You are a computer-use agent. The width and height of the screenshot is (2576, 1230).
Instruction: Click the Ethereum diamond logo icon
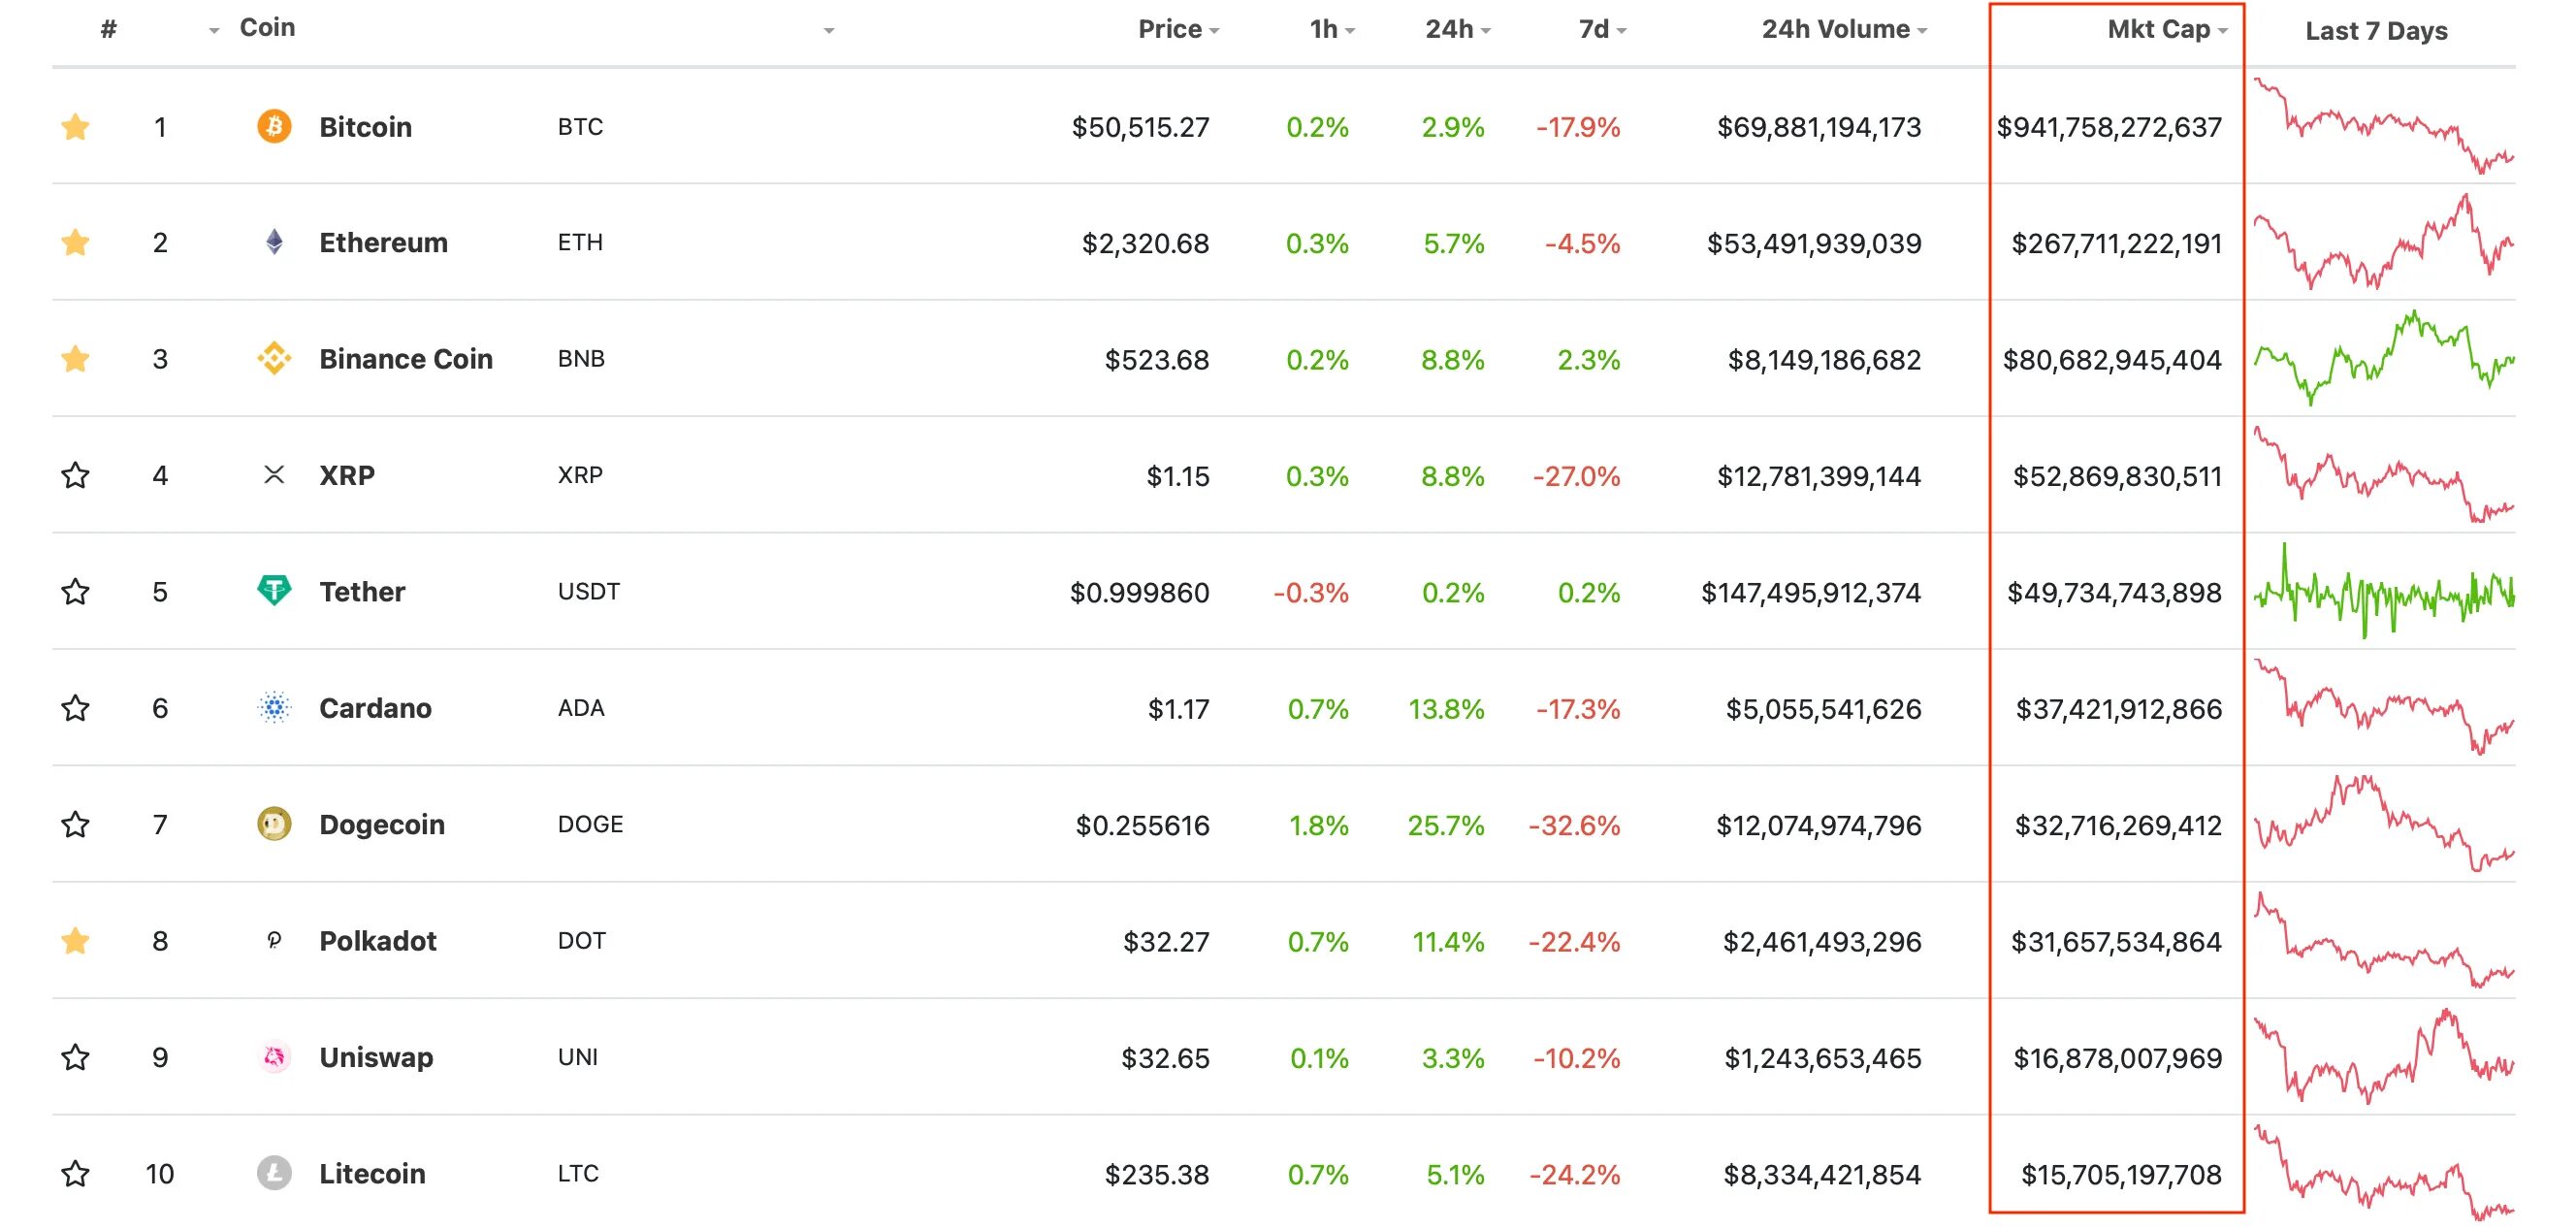[274, 242]
